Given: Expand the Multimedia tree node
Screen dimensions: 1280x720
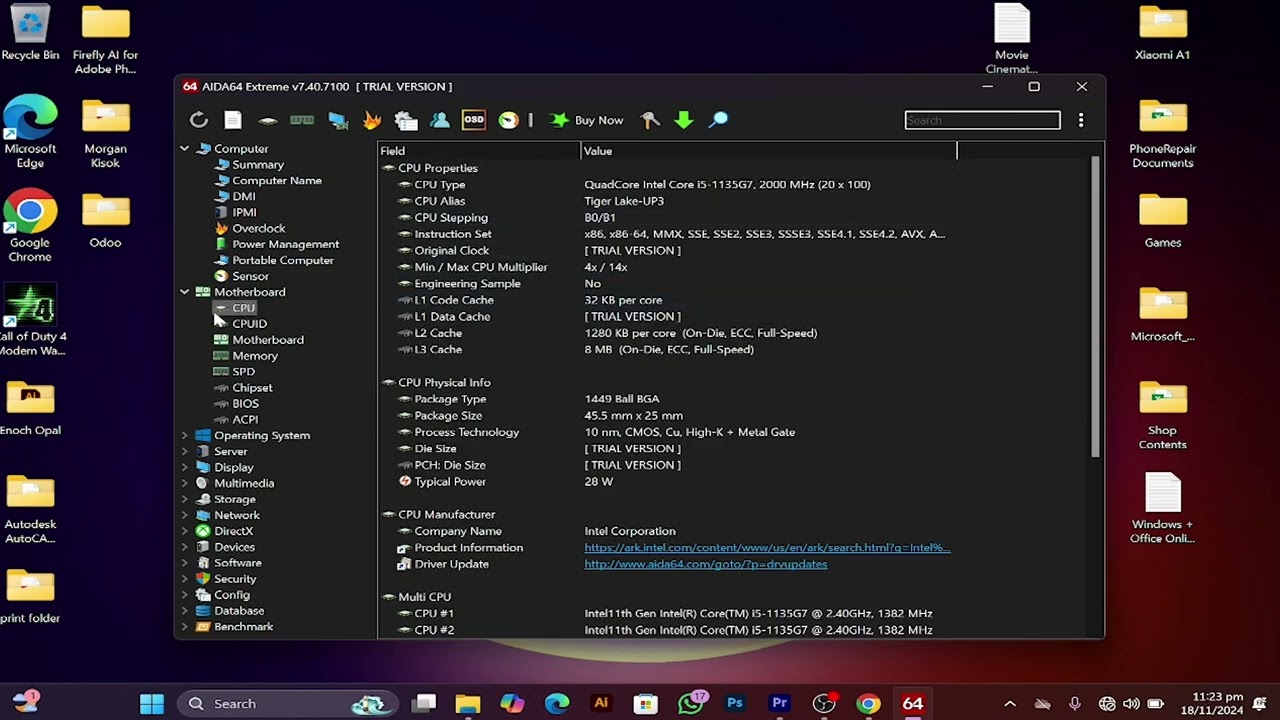Looking at the screenshot, I should 184,484.
